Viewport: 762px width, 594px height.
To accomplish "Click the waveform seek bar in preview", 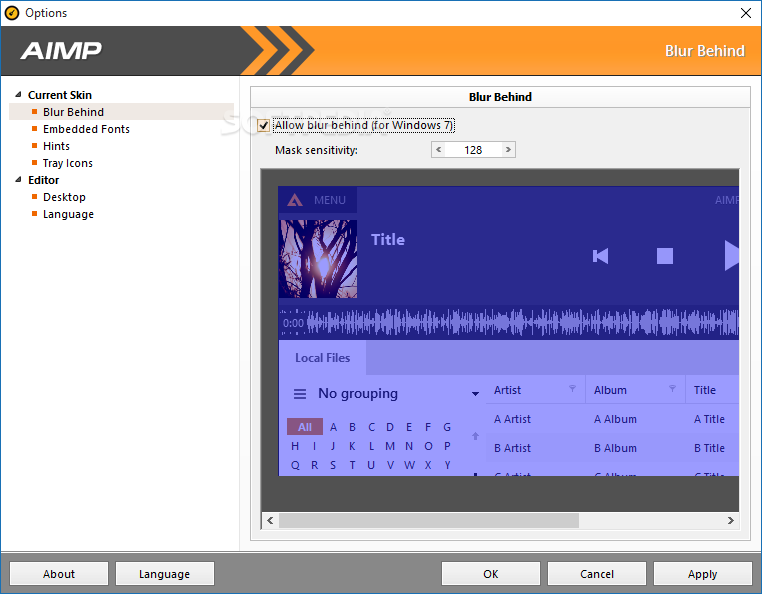I will click(x=522, y=322).
